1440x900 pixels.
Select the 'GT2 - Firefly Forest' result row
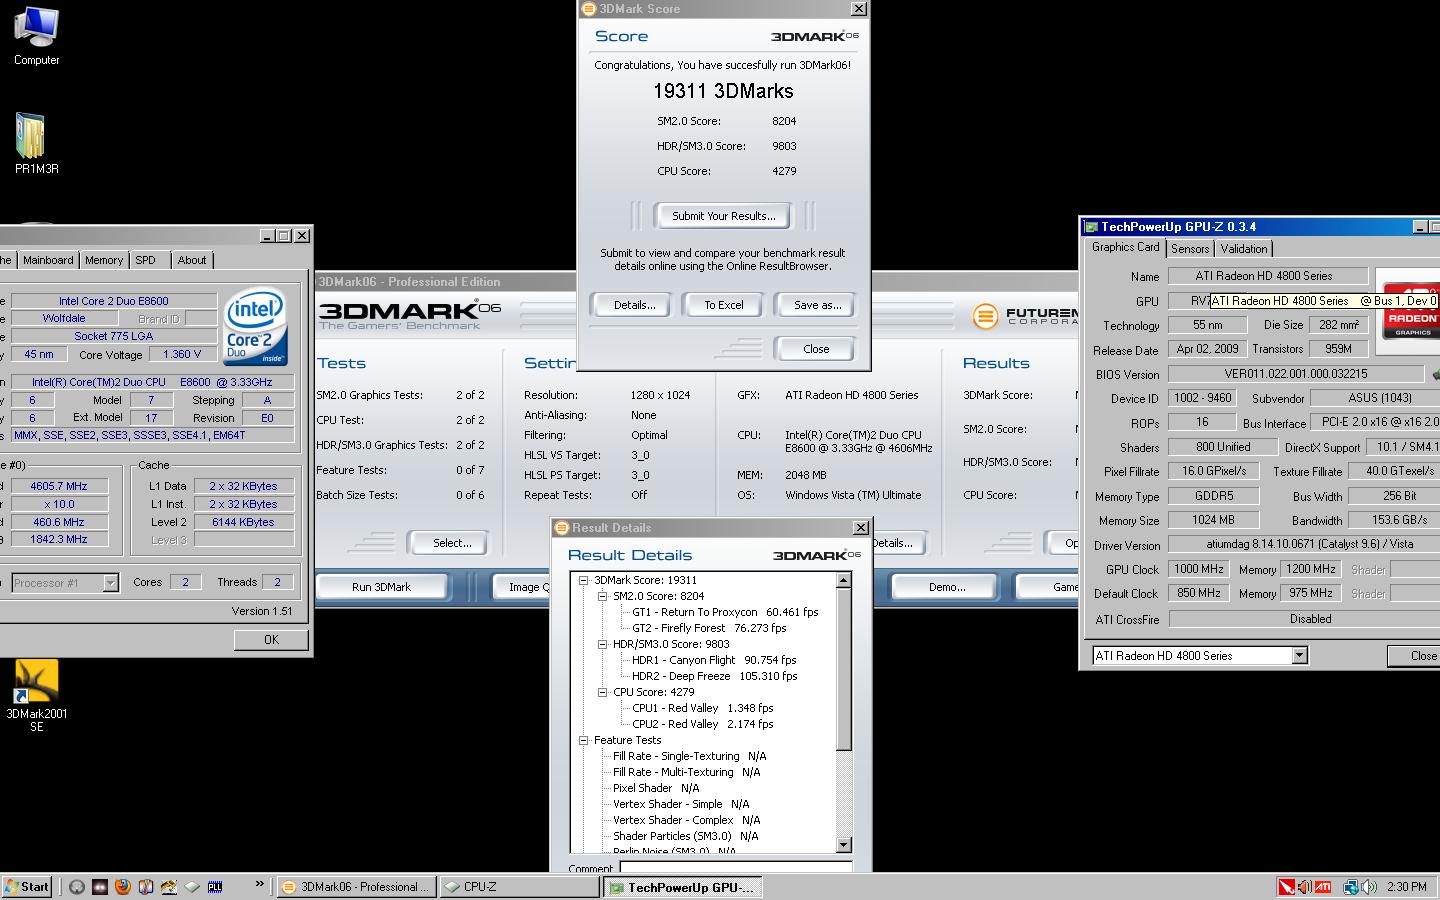click(x=709, y=628)
